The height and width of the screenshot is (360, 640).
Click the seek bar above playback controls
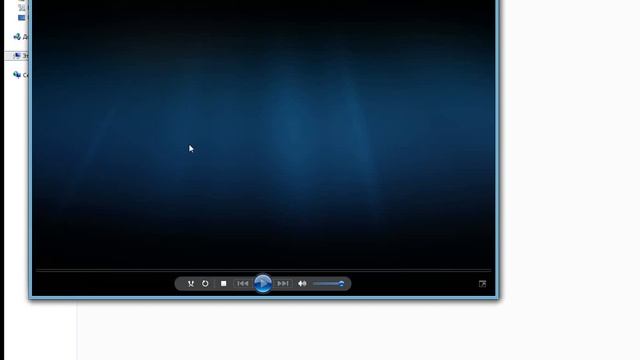(x=263, y=270)
